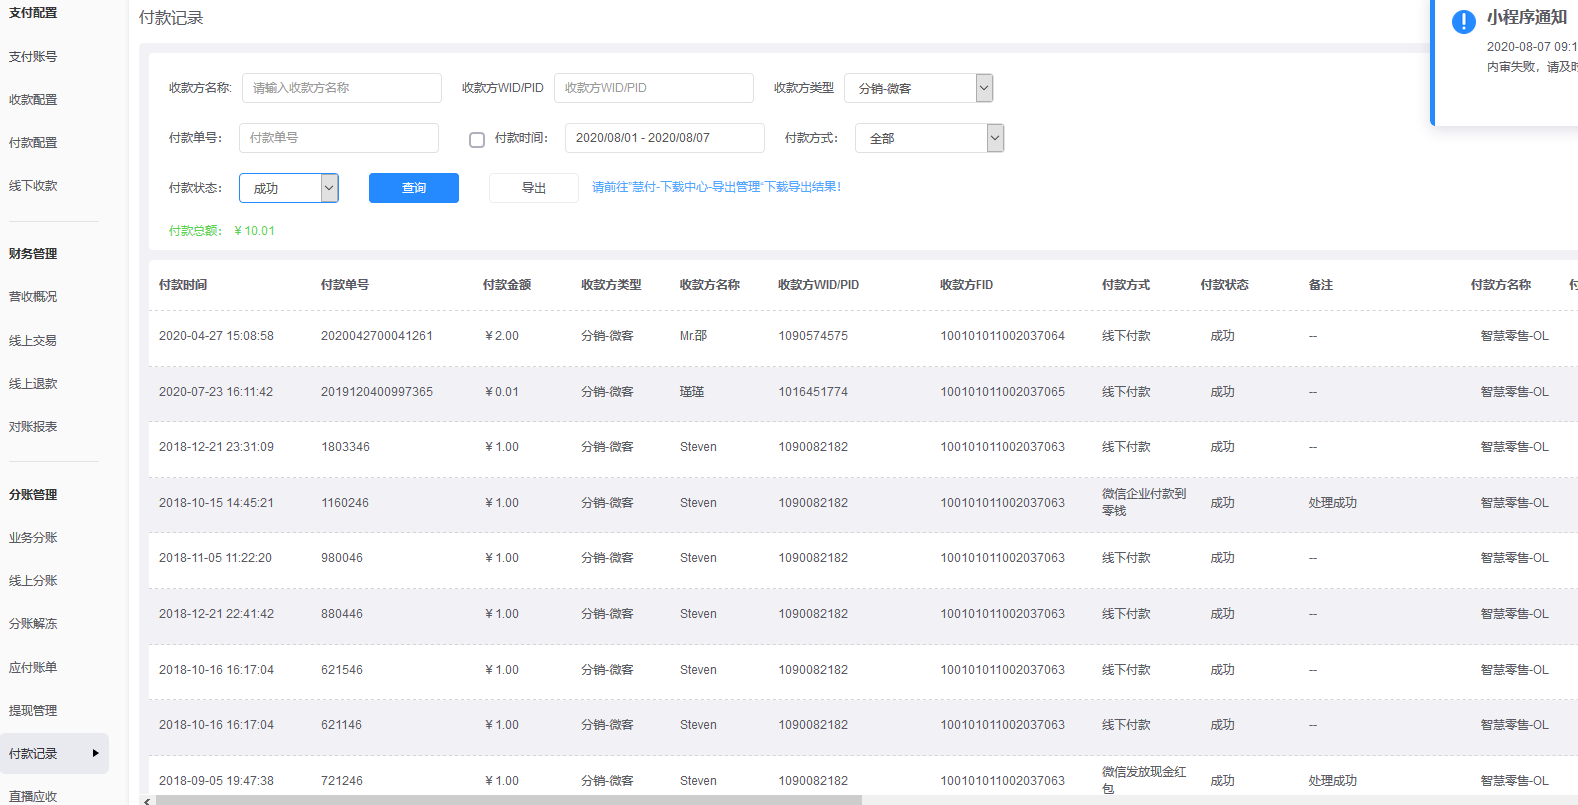This screenshot has width=1578, height=805.
Task: Click the blue notification alert icon
Action: (x=1463, y=21)
